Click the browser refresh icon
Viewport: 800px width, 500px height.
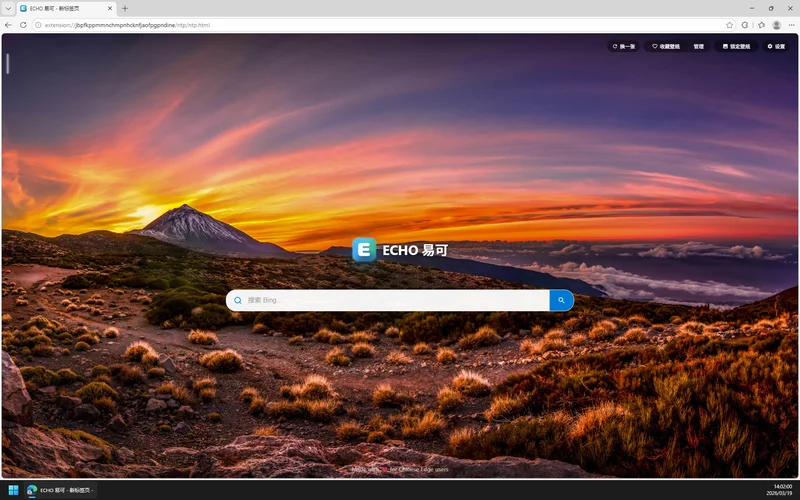[23, 25]
